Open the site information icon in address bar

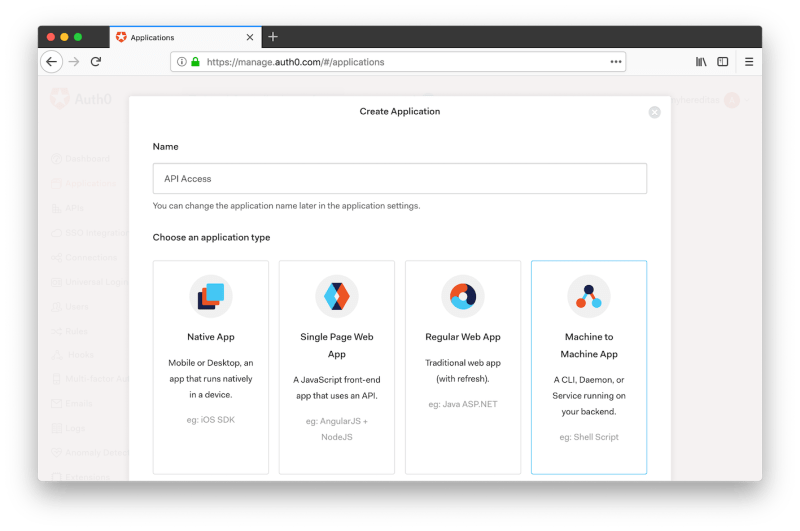click(x=181, y=62)
